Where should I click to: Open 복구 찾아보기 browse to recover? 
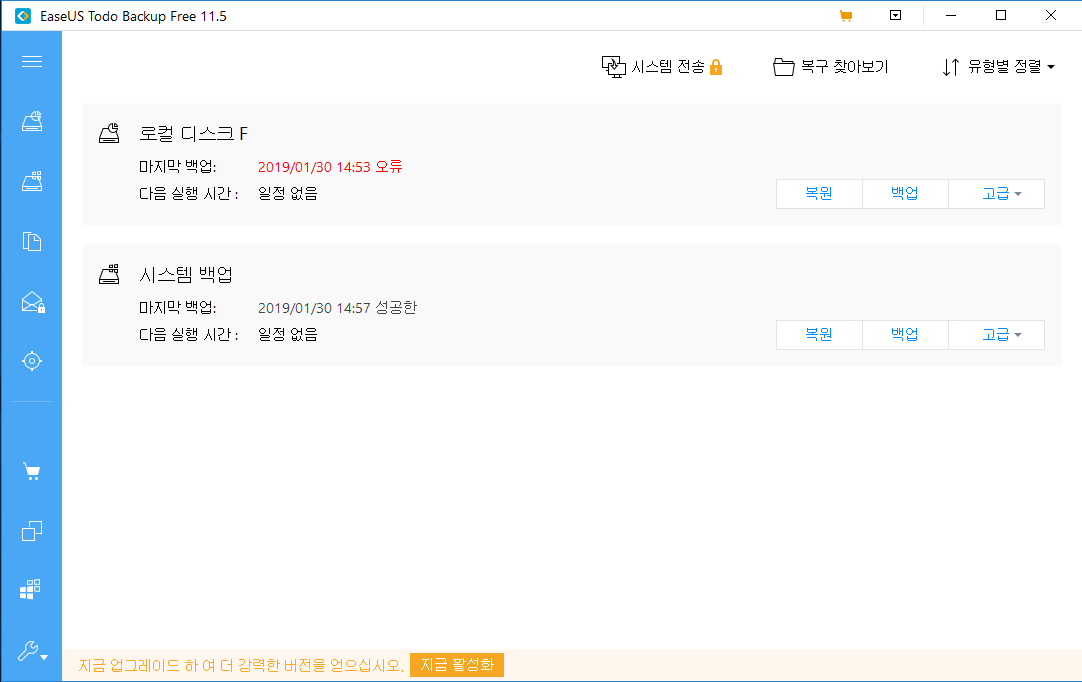[x=831, y=67]
